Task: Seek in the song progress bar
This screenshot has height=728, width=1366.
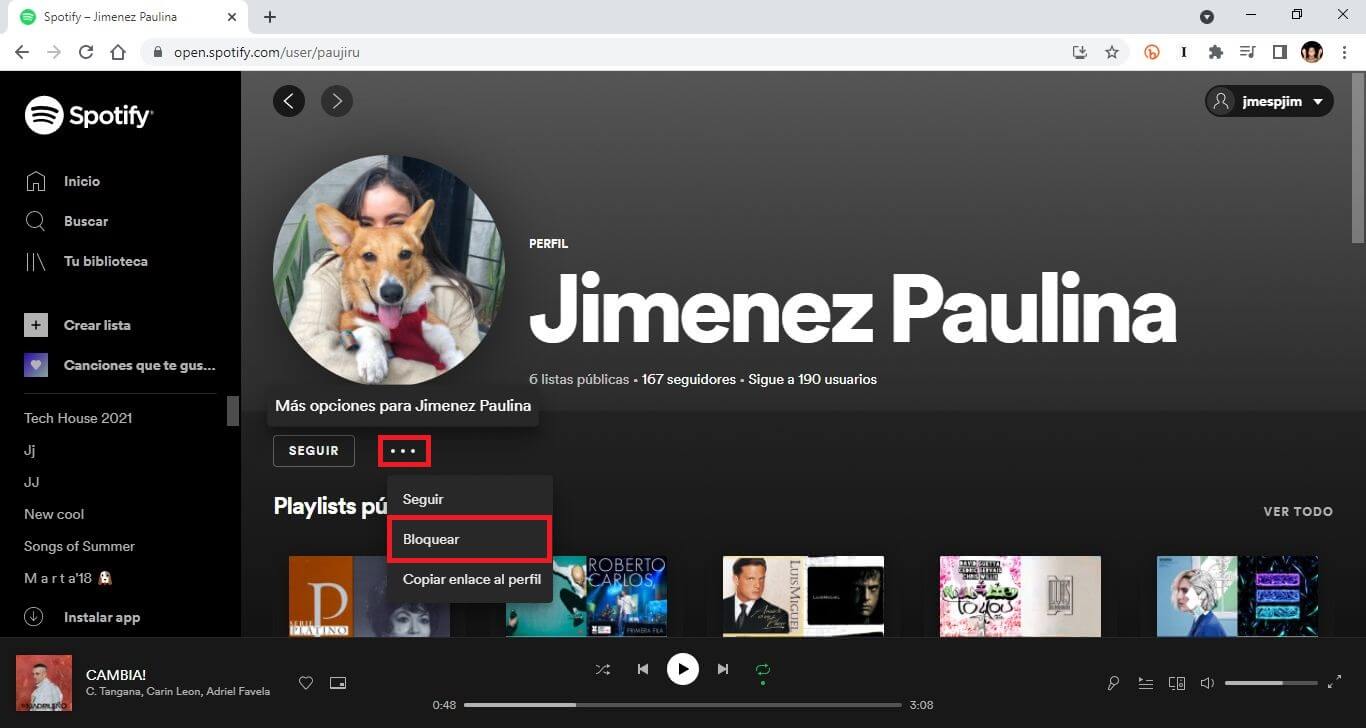Action: (683, 705)
